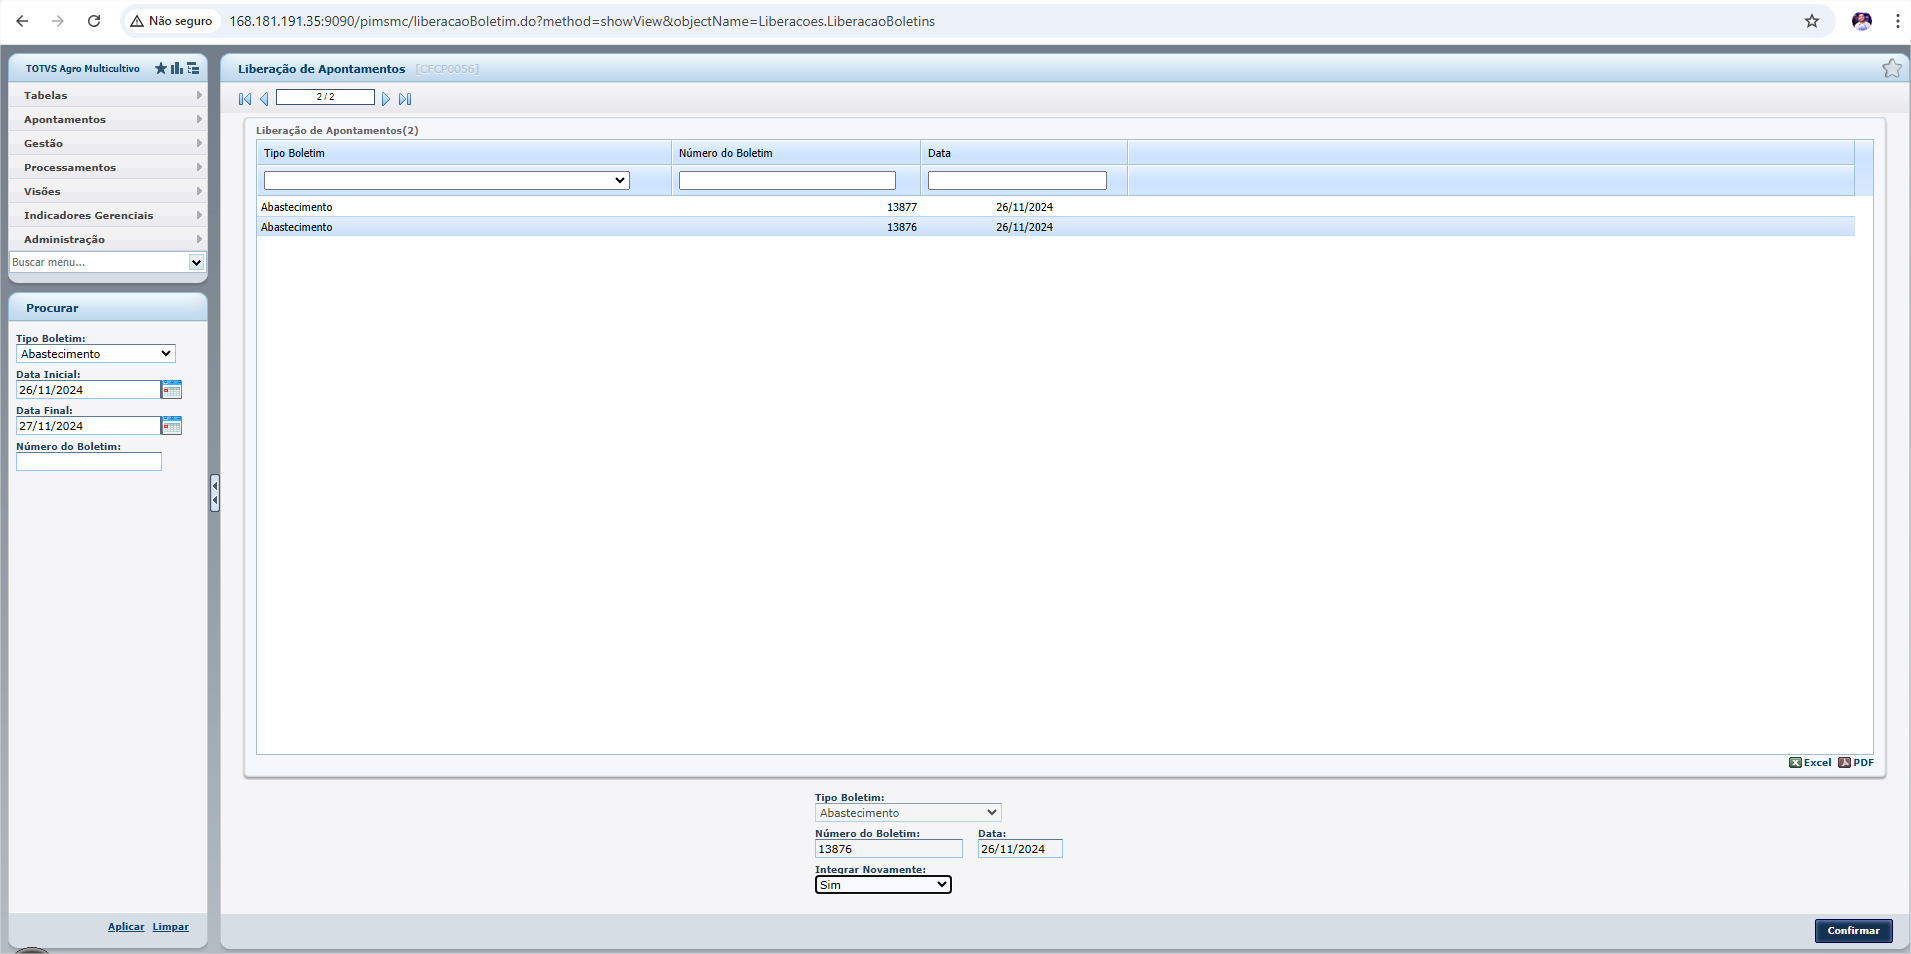The height and width of the screenshot is (954, 1911).
Task: Export the grid to Excel
Action: pyautogui.click(x=1810, y=762)
